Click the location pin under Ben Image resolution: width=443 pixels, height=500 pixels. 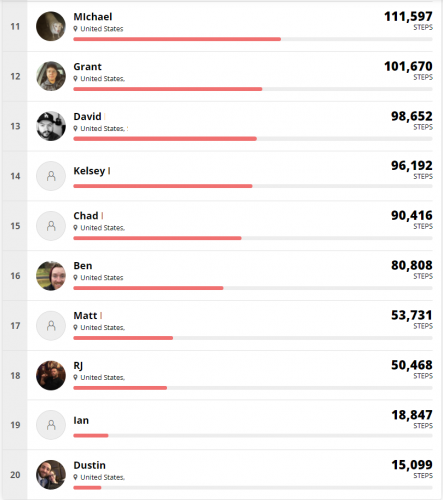[x=76, y=278]
